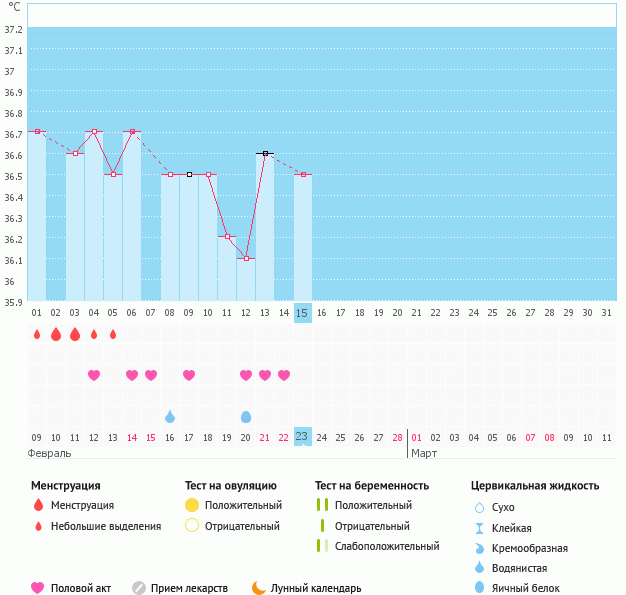Screen dimensions: 626x595
Task: Click the heart icon on cycle day 14
Action: pos(284,375)
